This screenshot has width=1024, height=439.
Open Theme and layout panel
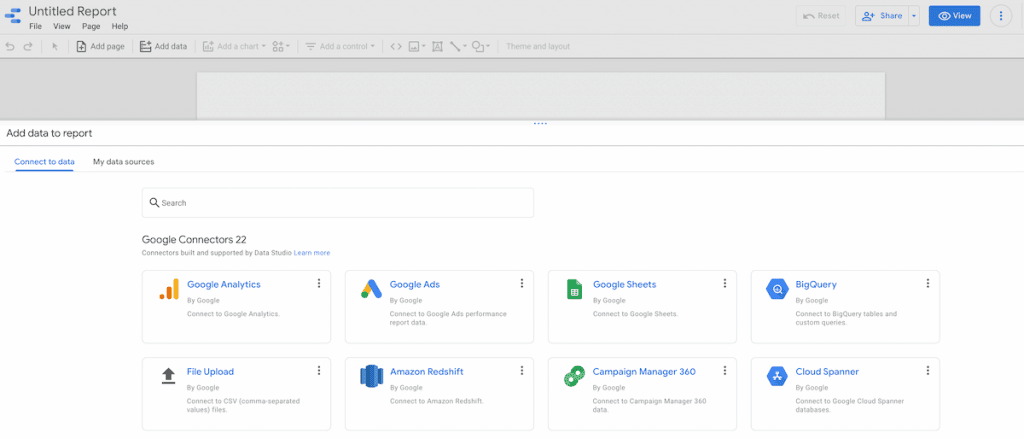click(x=538, y=46)
